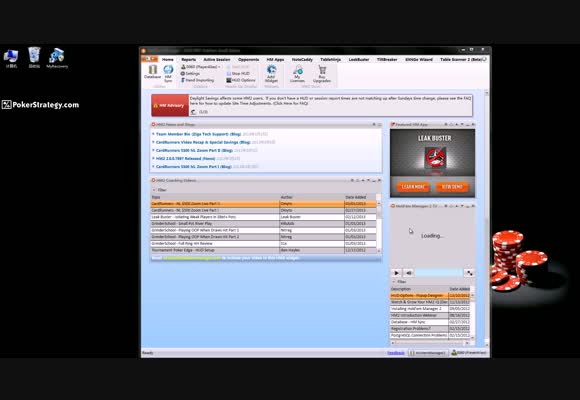Open the MyRecovery desktop icon
The height and width of the screenshot is (400, 580).
click(57, 58)
